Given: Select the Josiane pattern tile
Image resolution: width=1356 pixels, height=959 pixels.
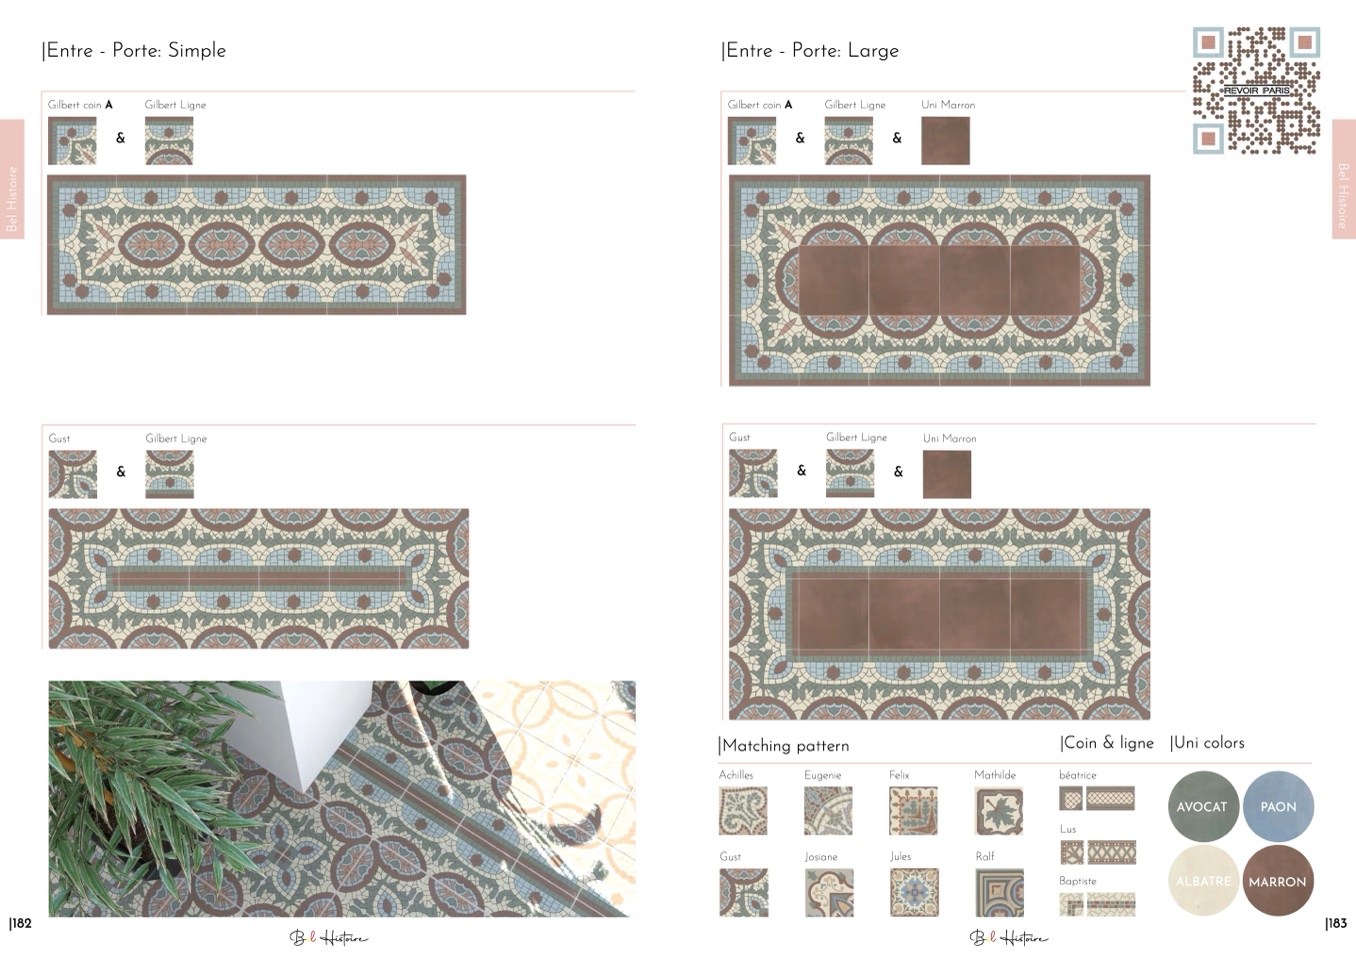Looking at the screenshot, I should (x=829, y=892).
